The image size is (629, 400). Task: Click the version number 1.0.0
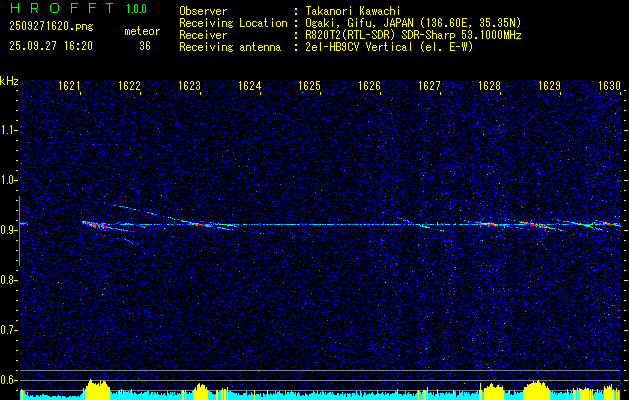click(136, 9)
